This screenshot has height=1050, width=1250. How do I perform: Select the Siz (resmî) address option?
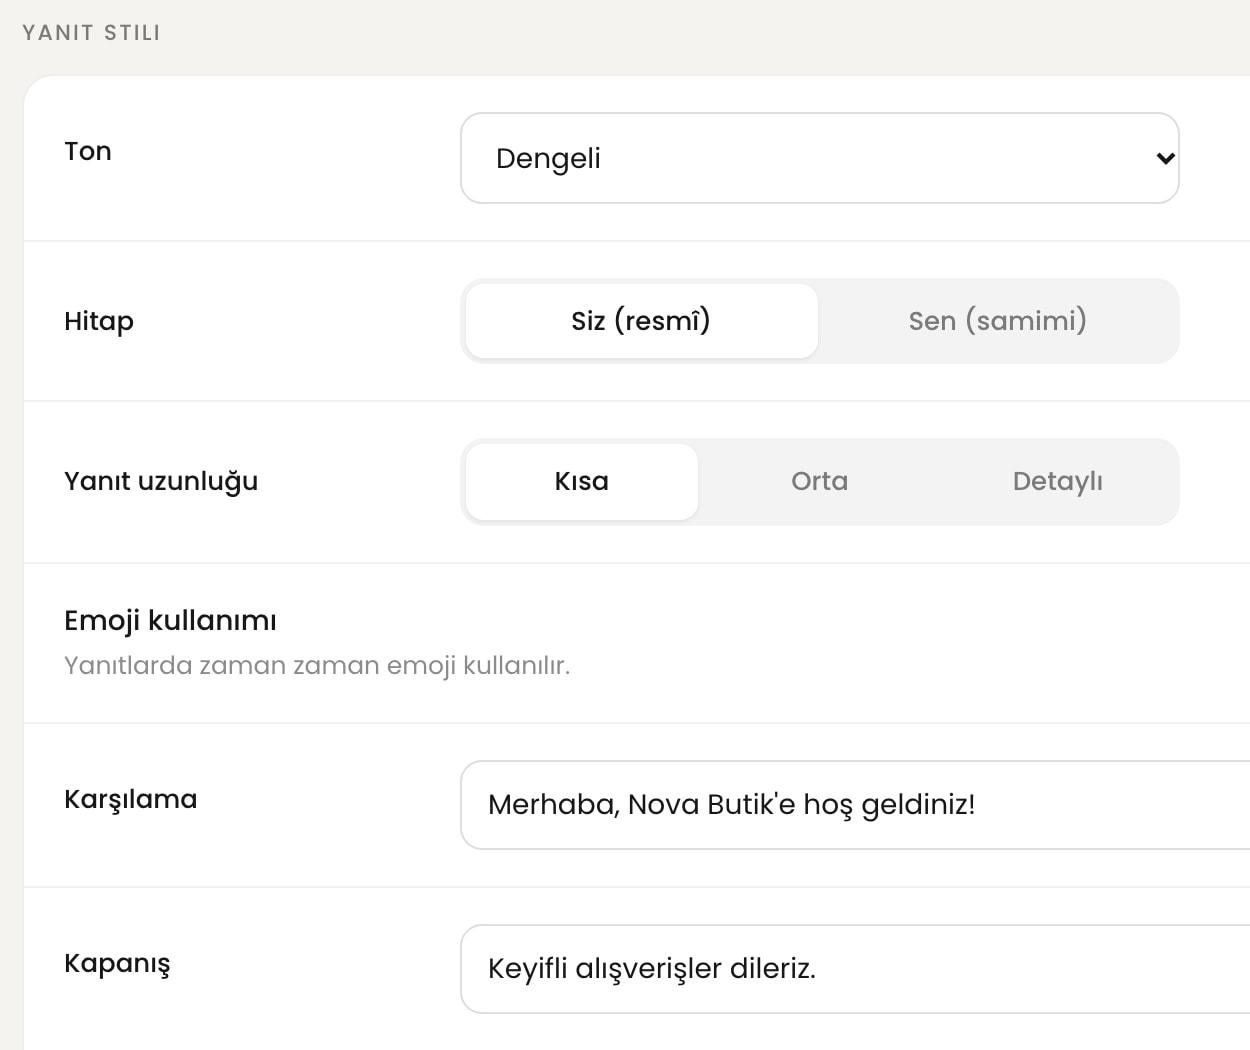click(641, 321)
